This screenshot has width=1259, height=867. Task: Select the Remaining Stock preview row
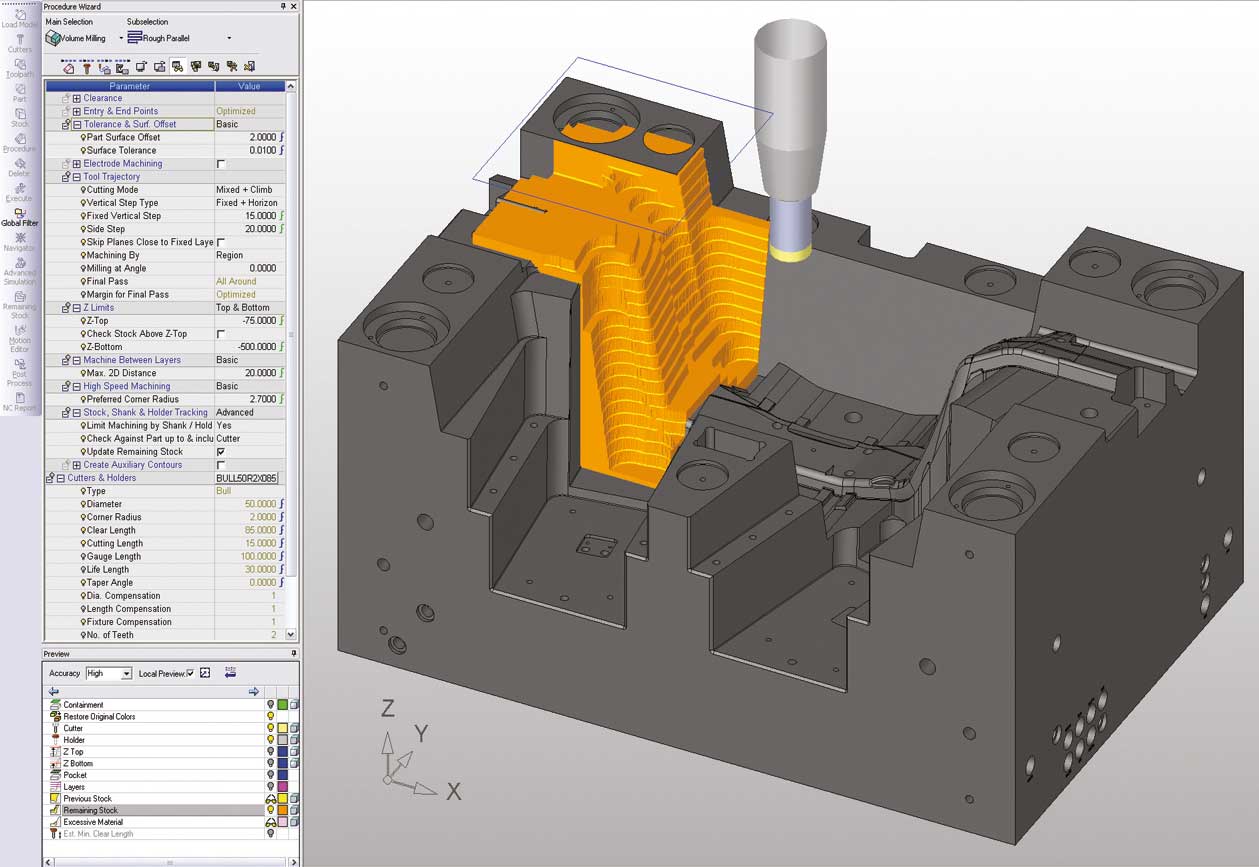point(90,810)
